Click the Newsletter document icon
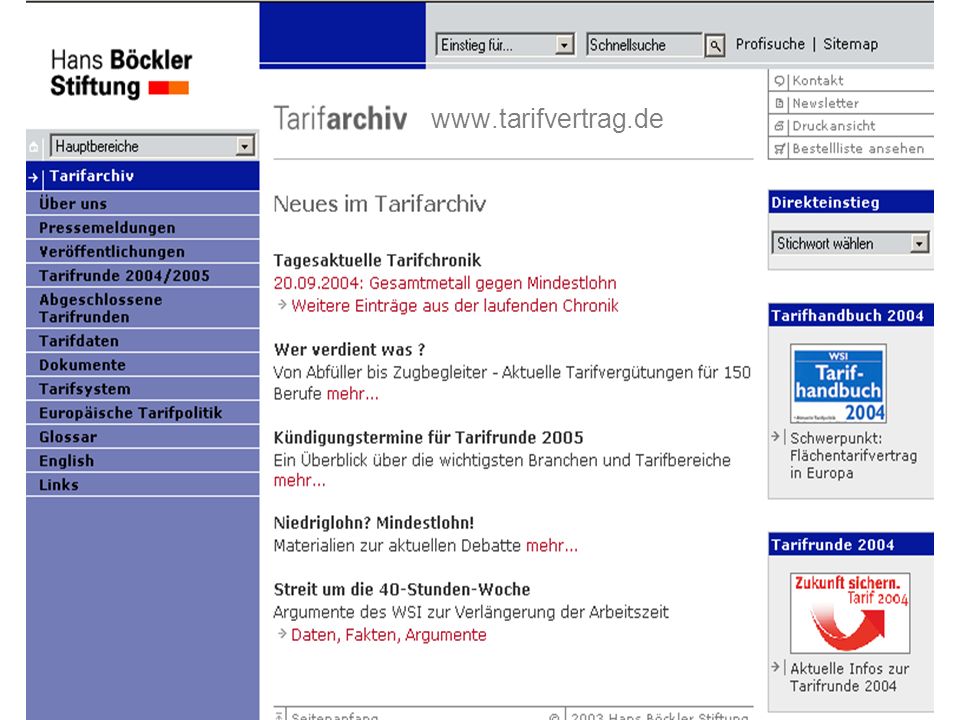960x720 pixels. 779,103
